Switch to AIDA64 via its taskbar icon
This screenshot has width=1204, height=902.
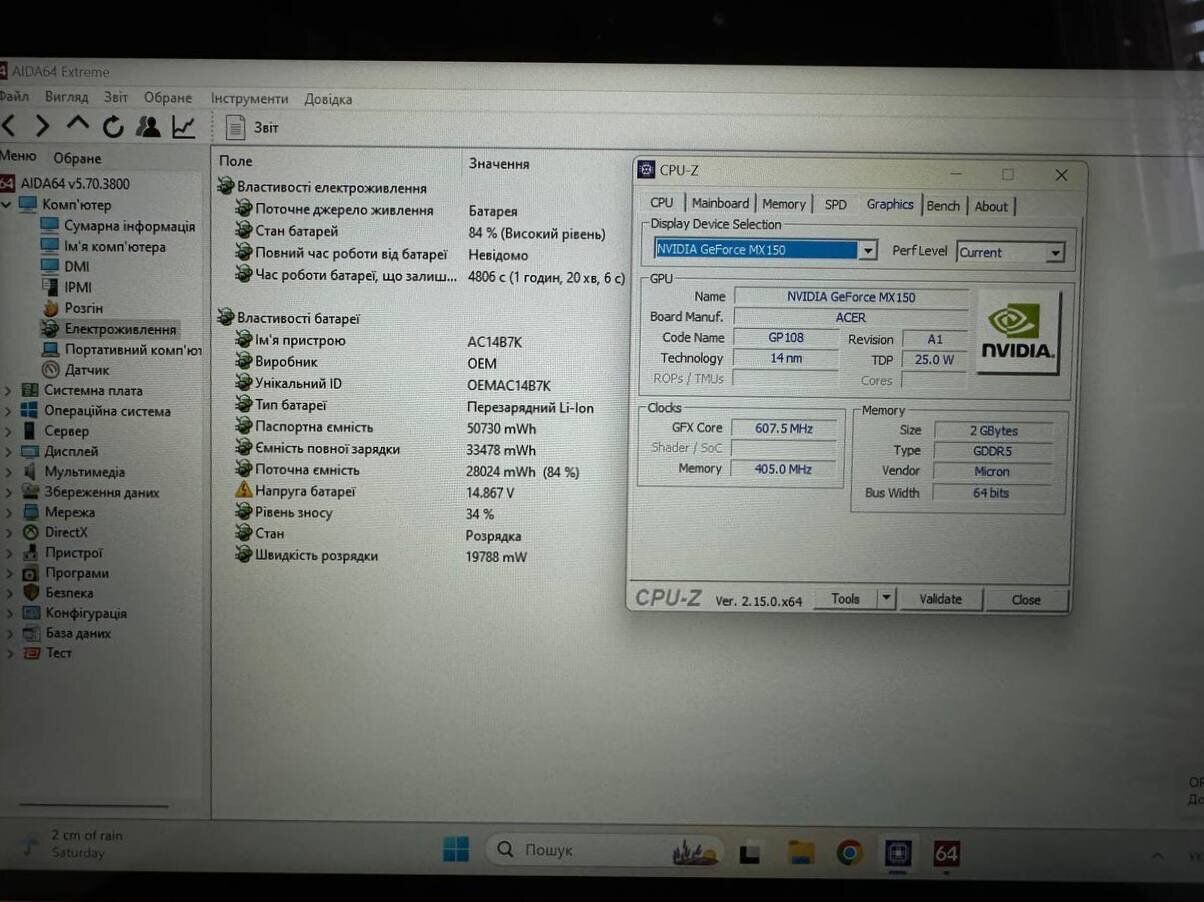point(946,853)
